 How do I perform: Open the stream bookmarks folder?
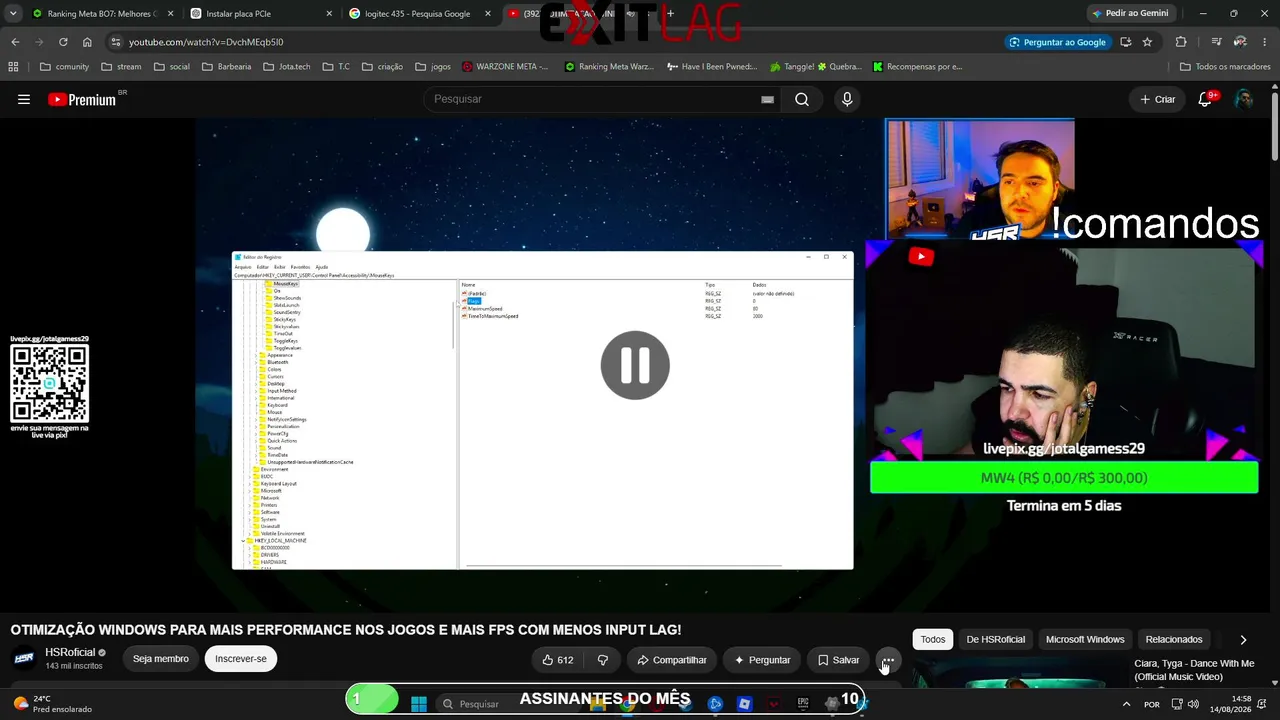122,67
